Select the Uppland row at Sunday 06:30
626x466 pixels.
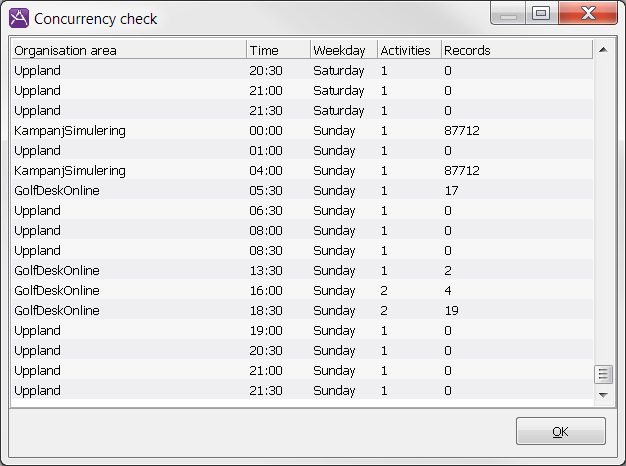[302, 210]
